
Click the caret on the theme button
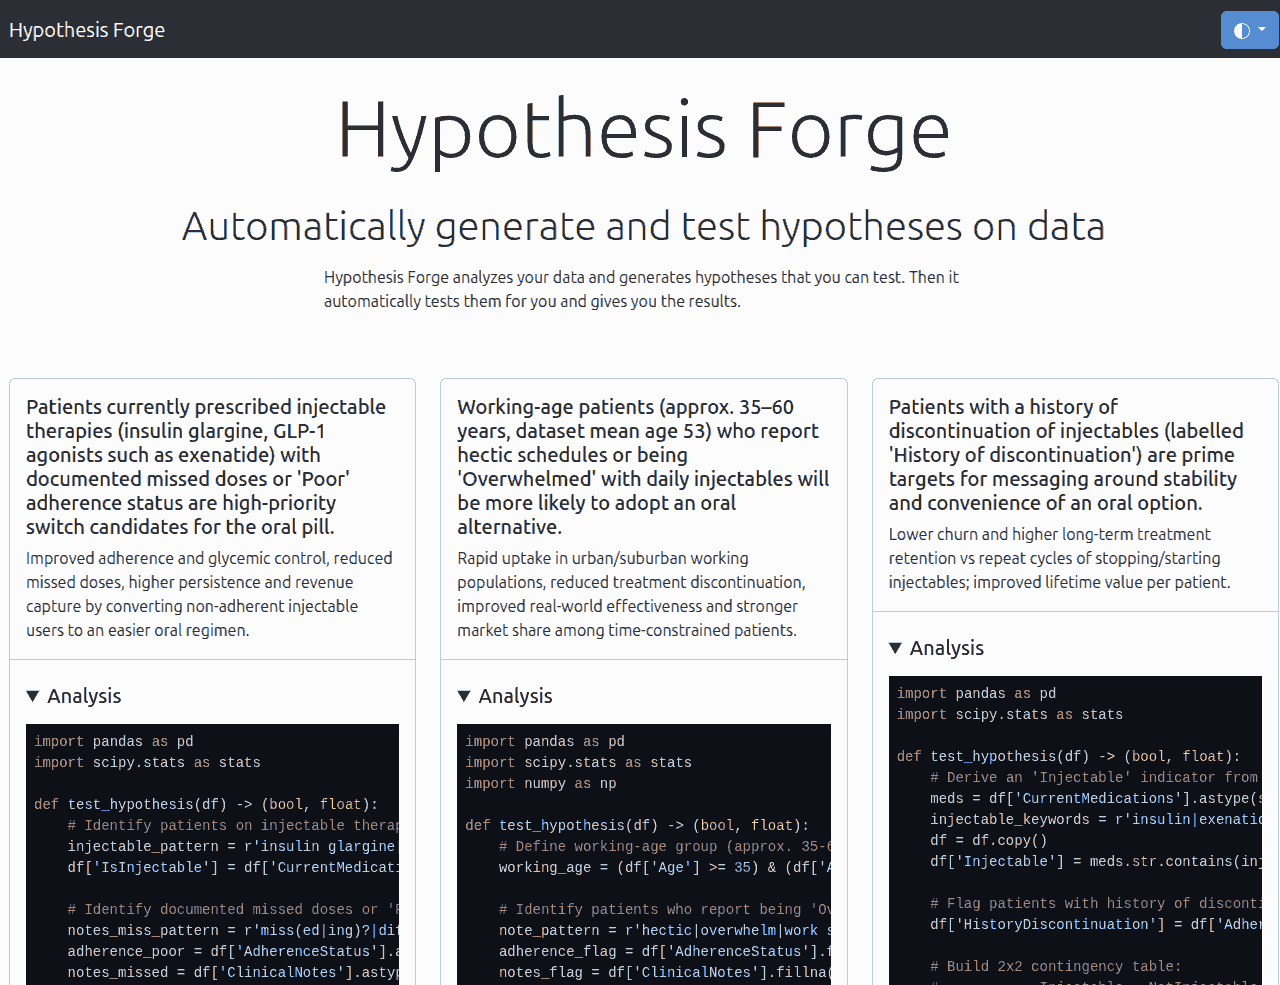[1262, 30]
